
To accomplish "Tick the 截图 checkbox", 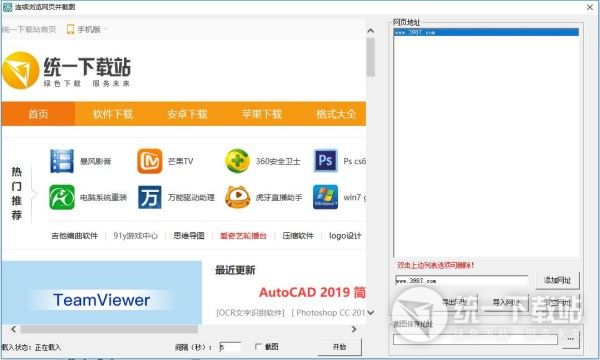I will click(258, 347).
